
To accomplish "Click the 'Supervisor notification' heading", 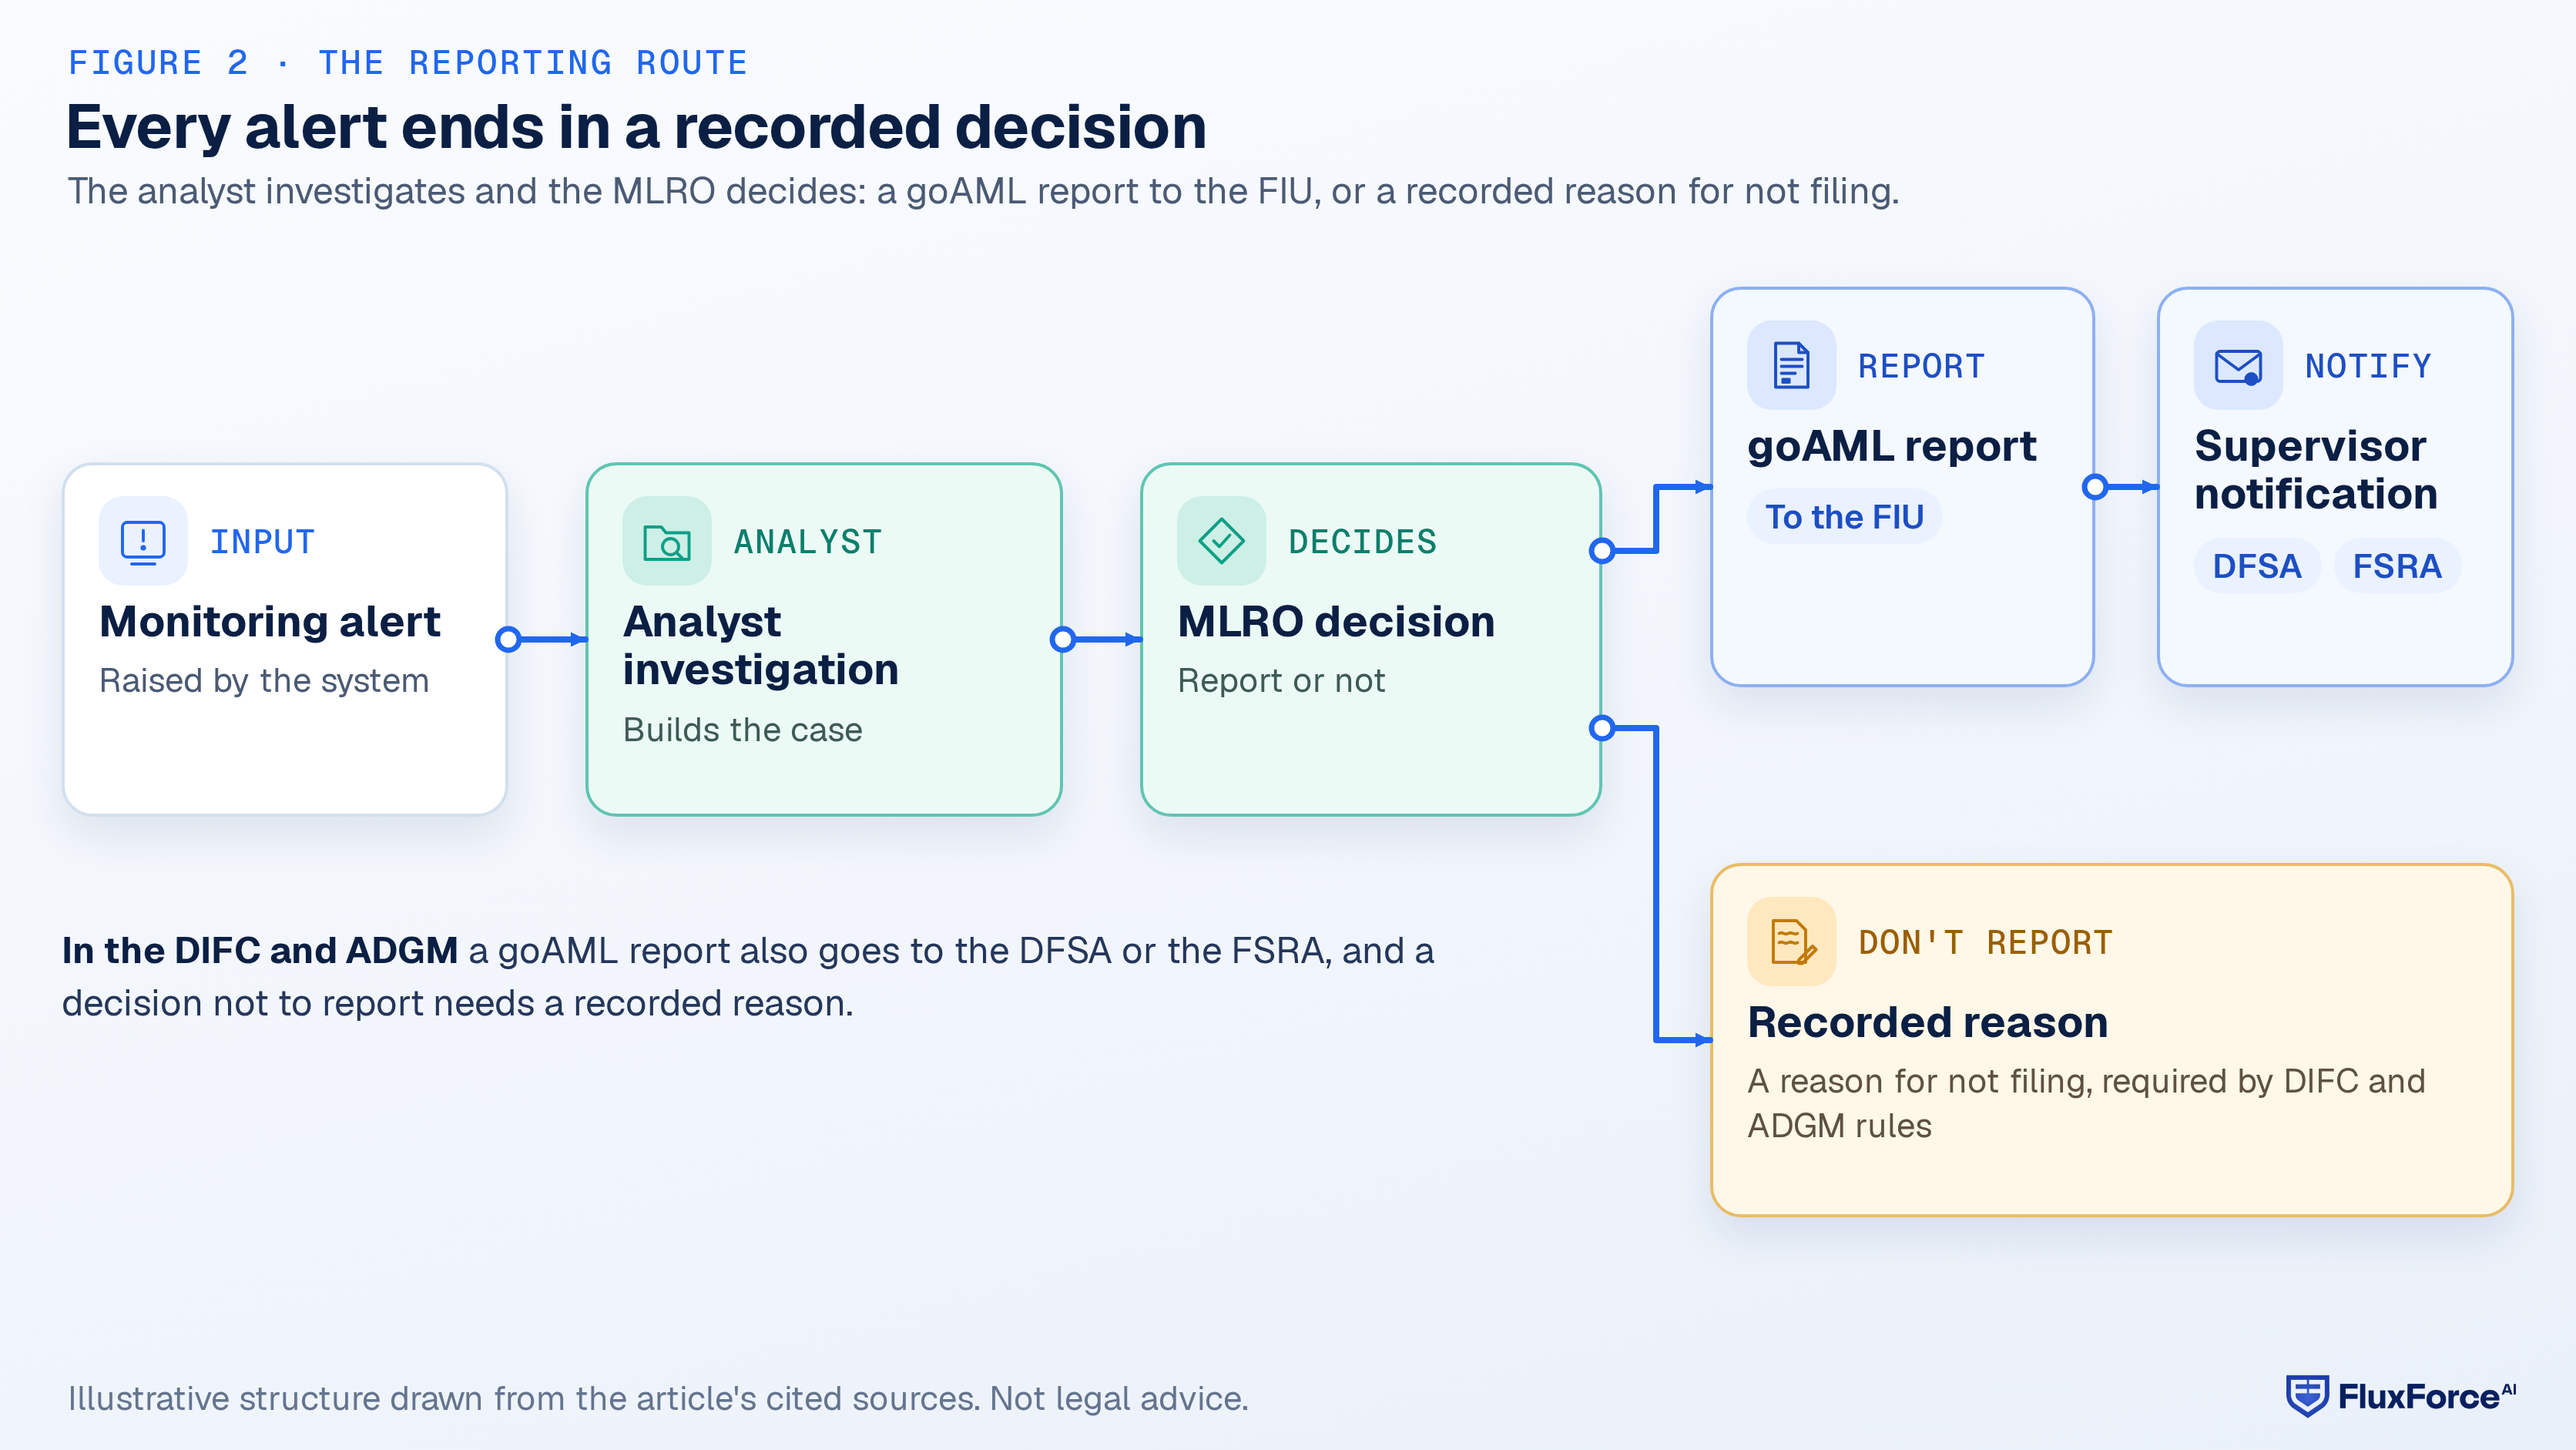I will tap(2315, 470).
